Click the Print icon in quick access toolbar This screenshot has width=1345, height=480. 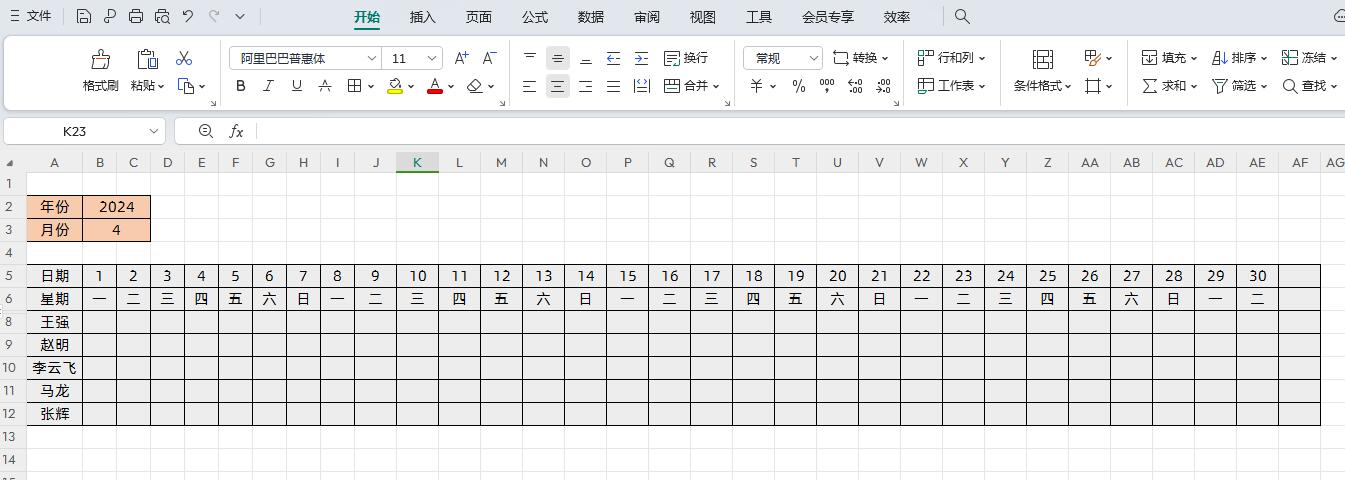(x=136, y=16)
